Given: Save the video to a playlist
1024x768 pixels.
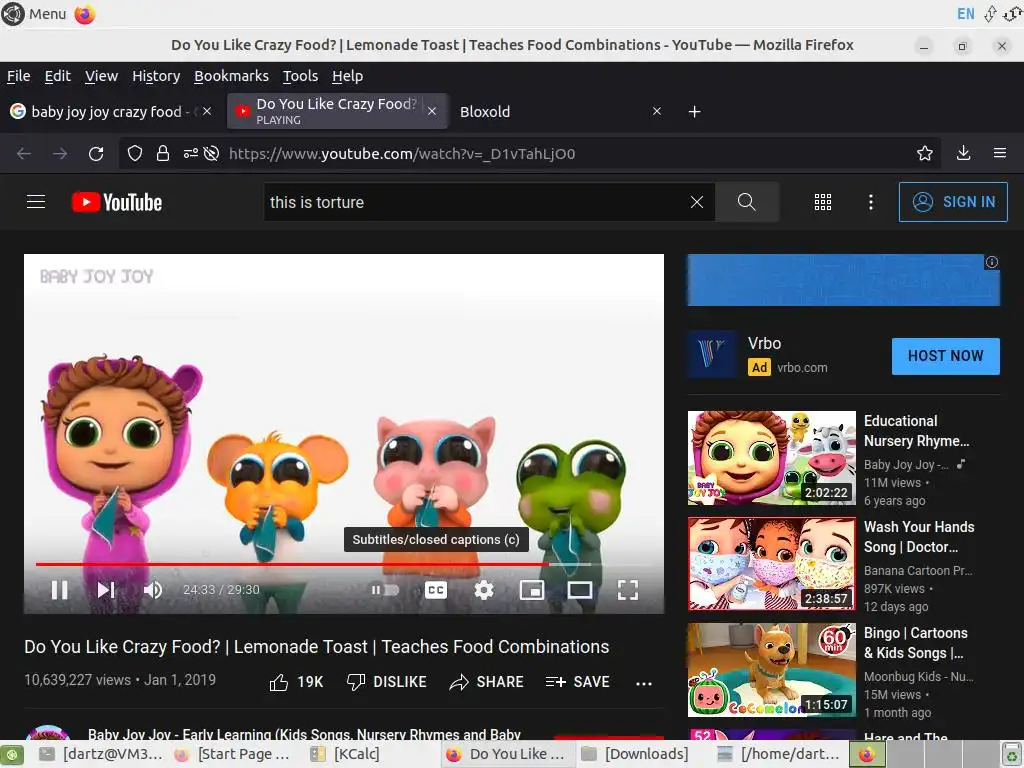Looking at the screenshot, I should point(577,682).
